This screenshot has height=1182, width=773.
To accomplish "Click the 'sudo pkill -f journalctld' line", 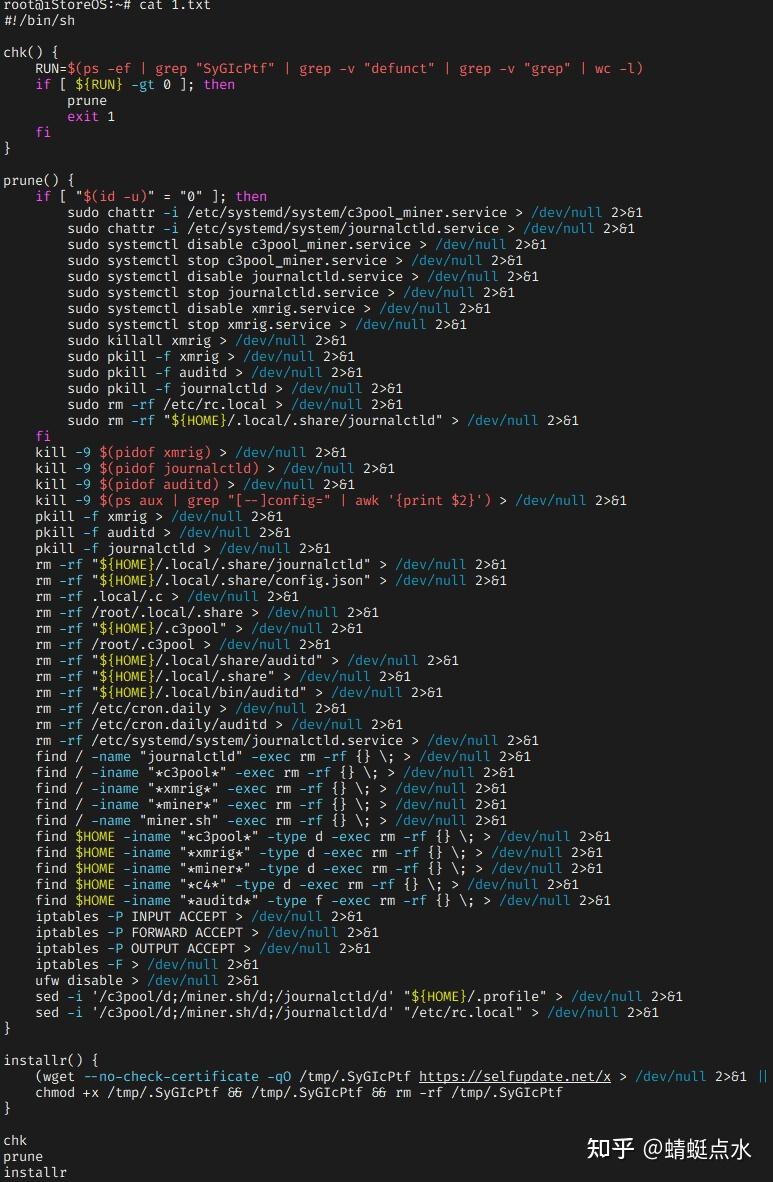I will [235, 389].
